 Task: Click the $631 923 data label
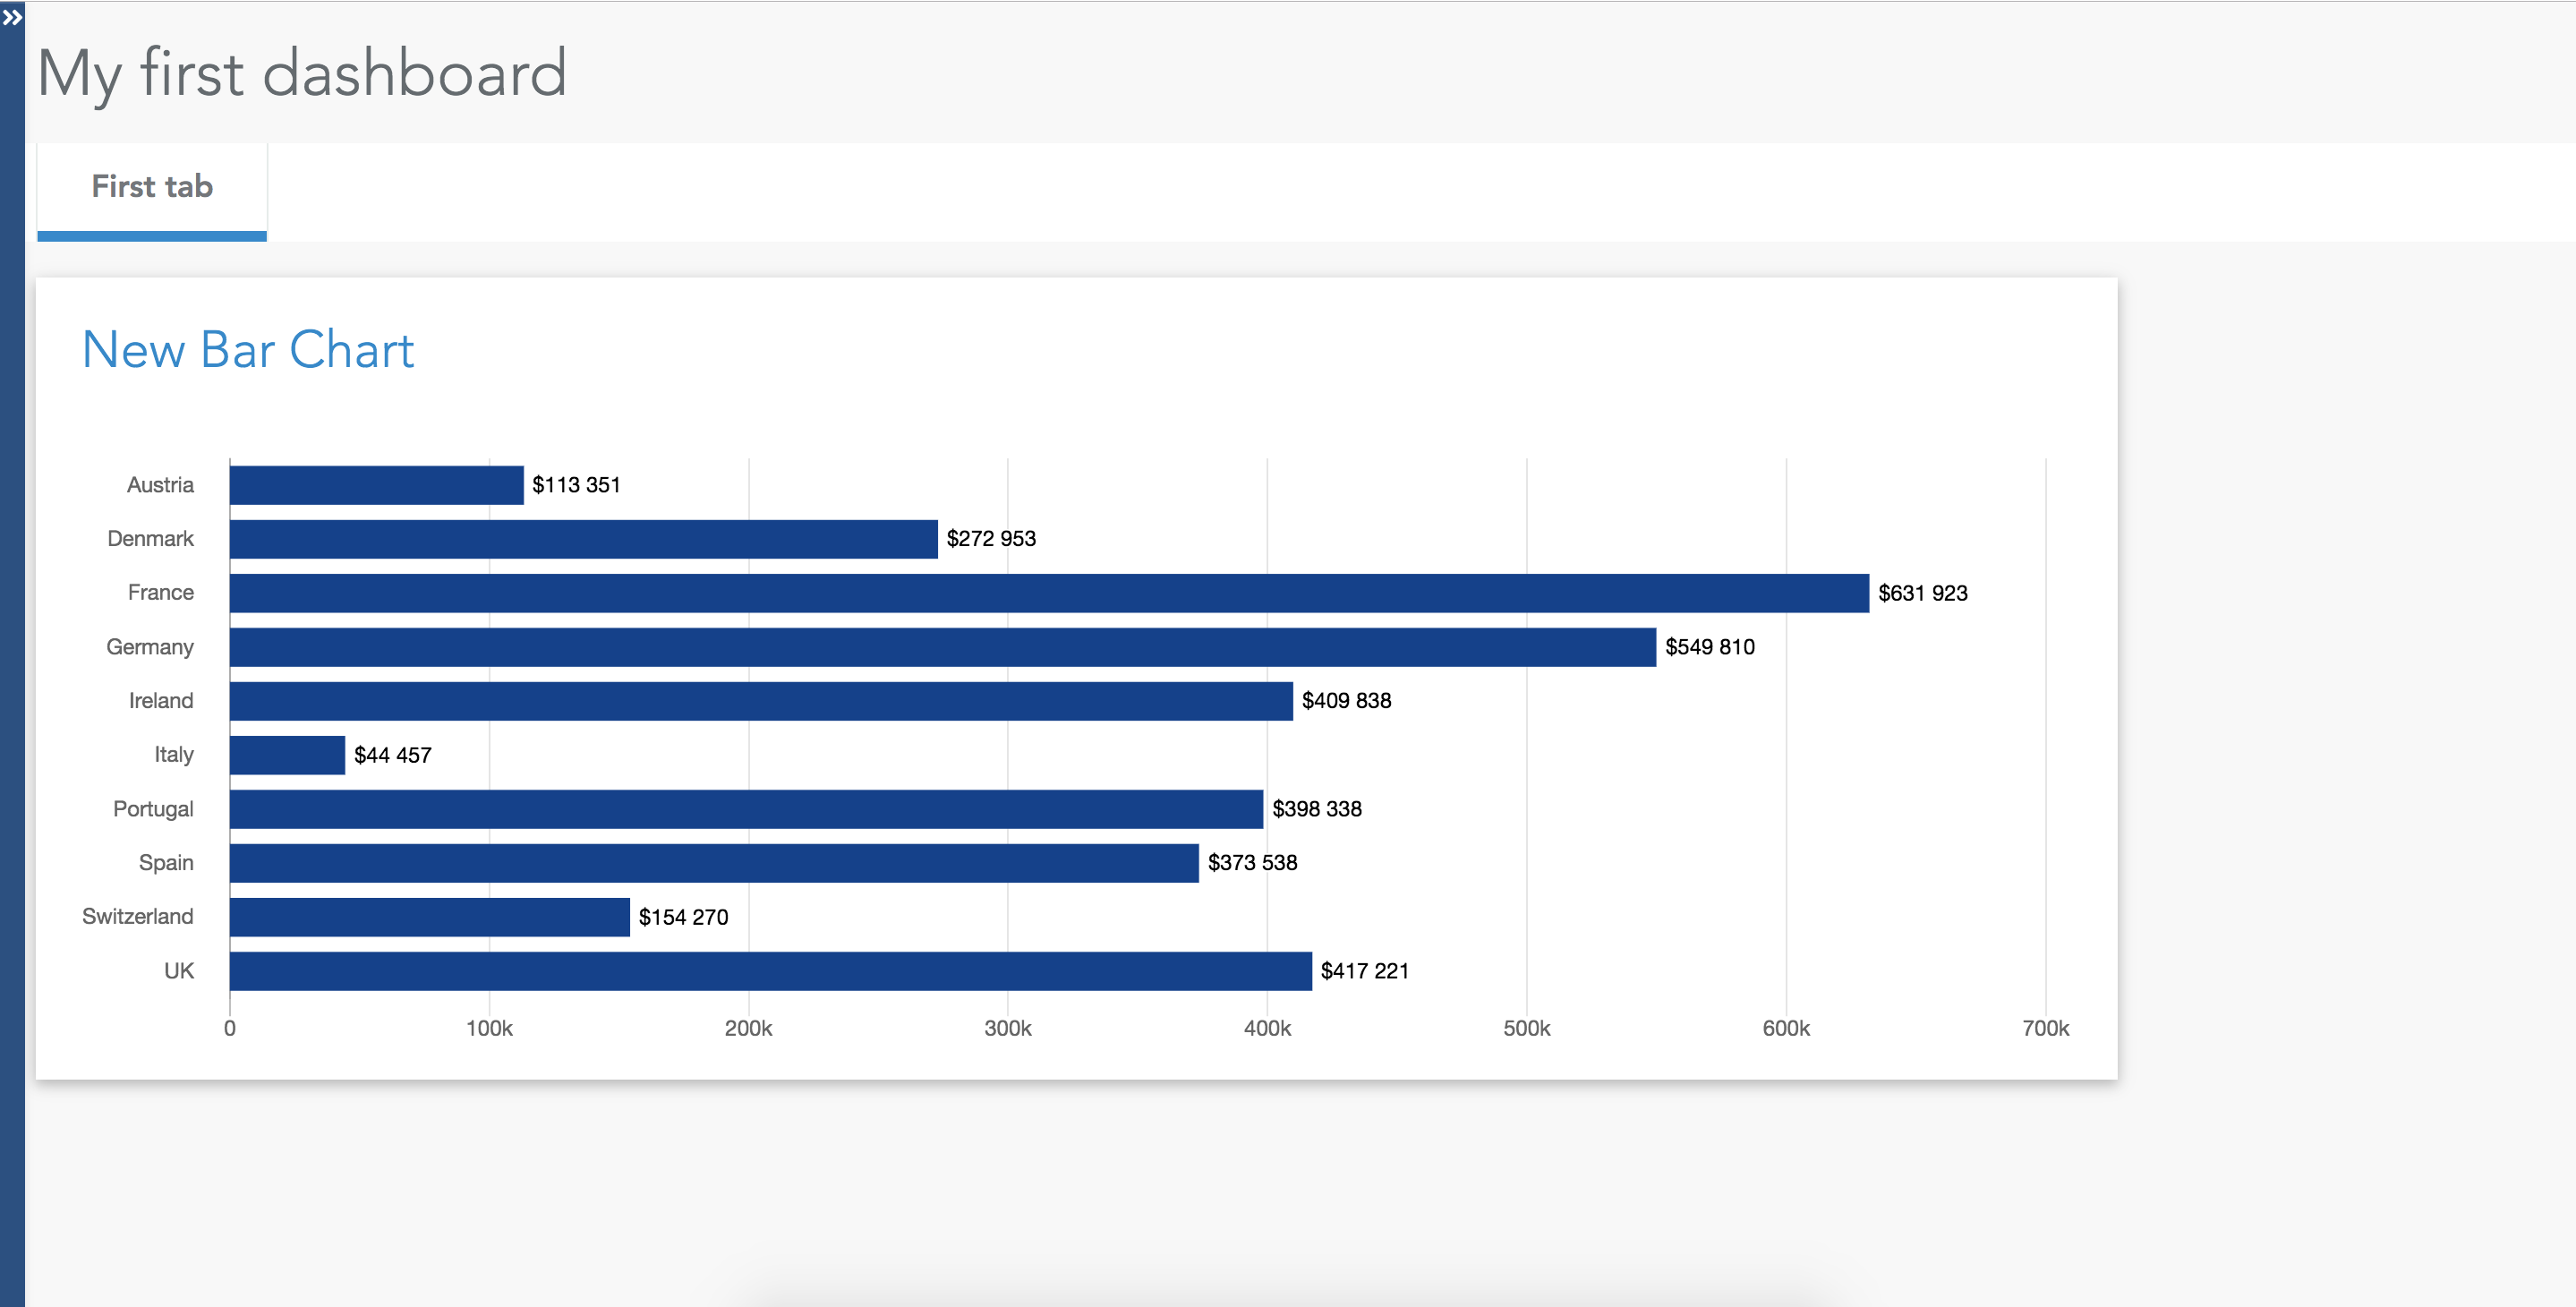pyautogui.click(x=1923, y=593)
